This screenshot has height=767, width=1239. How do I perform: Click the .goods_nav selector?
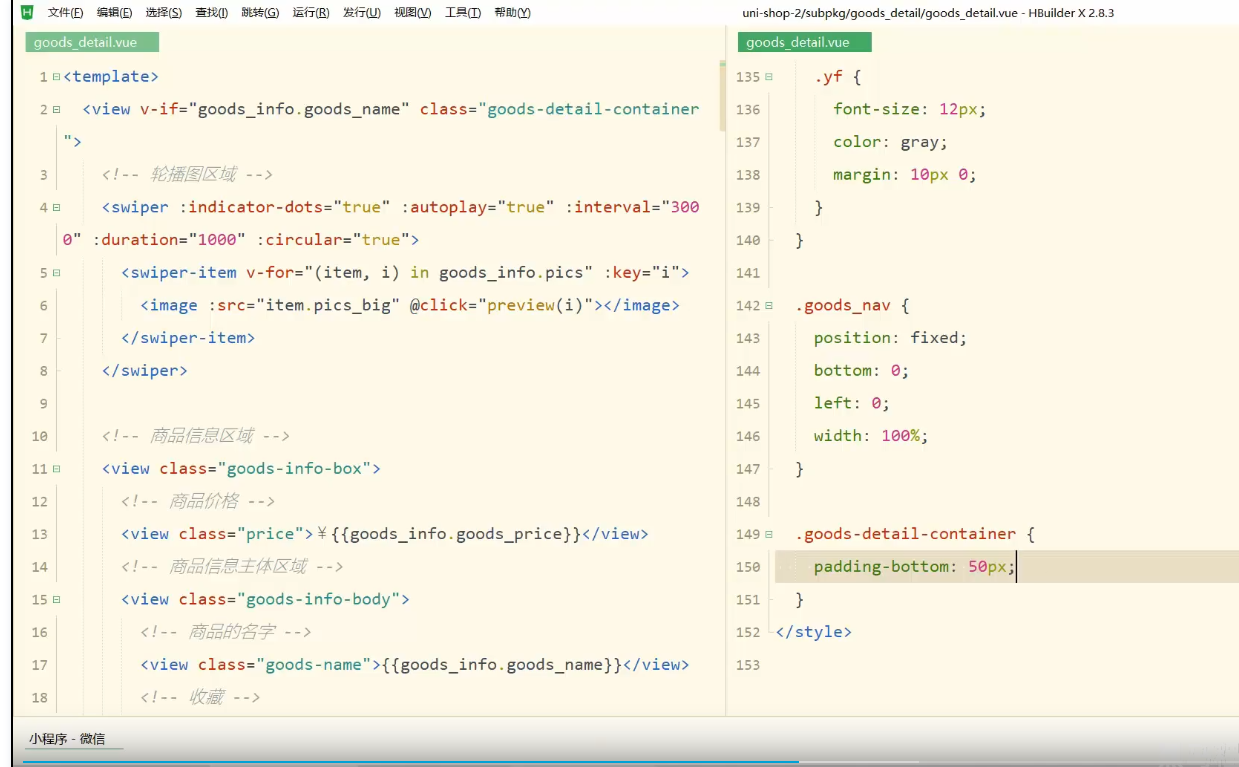point(842,305)
